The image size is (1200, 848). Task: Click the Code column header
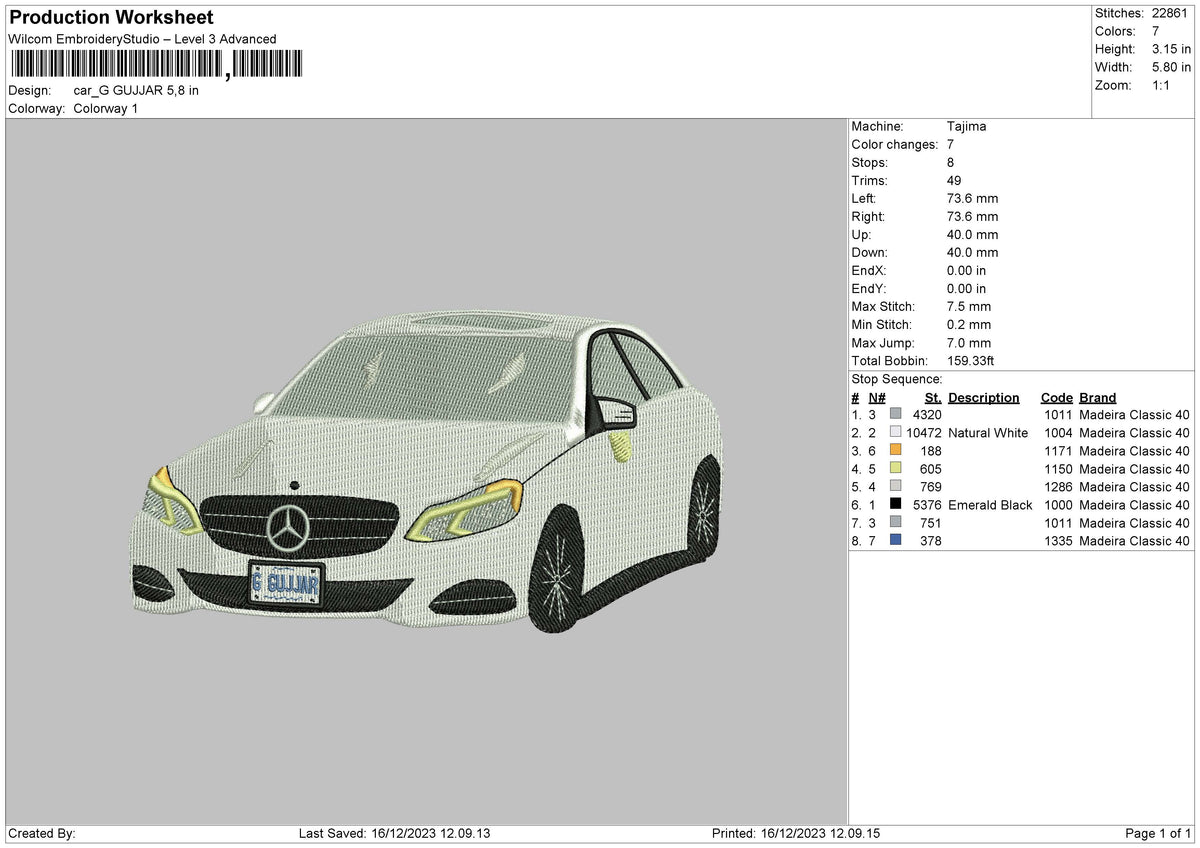[x=1056, y=397]
